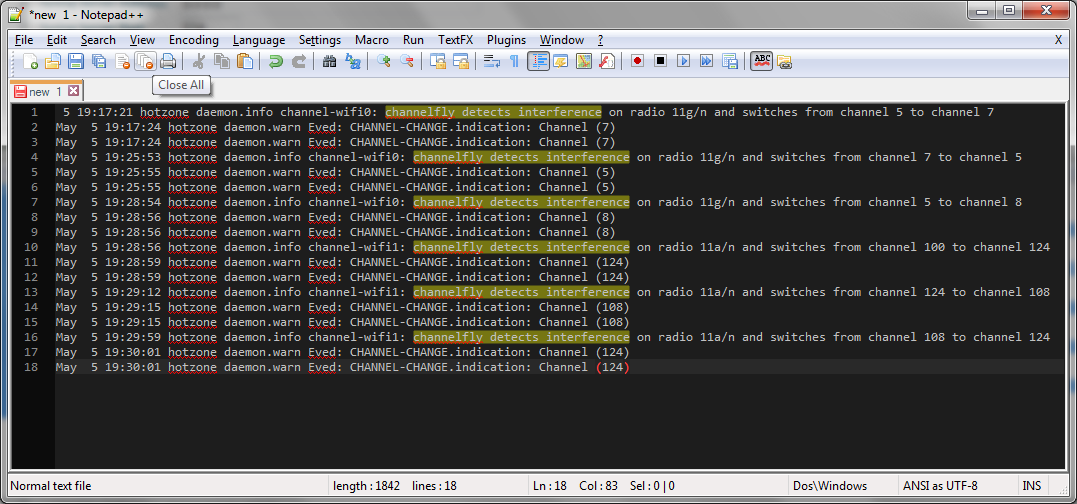Open the document map toolbar icon
This screenshot has width=1077, height=504.
tap(584, 62)
